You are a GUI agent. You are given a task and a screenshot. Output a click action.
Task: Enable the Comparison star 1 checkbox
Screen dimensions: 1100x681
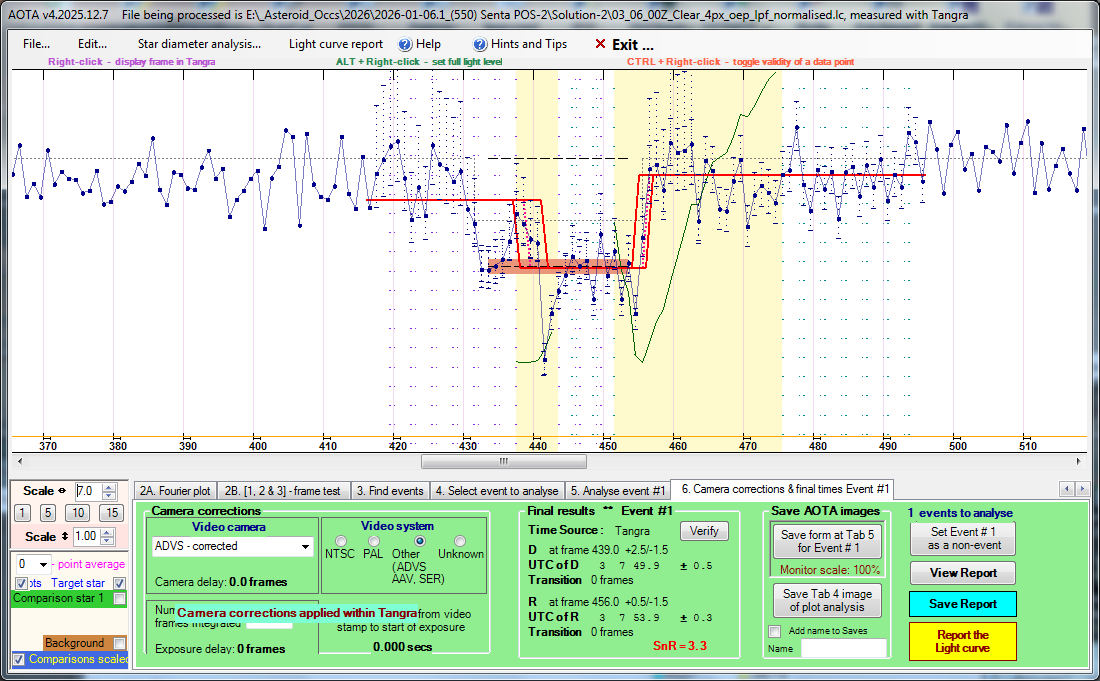(120, 599)
